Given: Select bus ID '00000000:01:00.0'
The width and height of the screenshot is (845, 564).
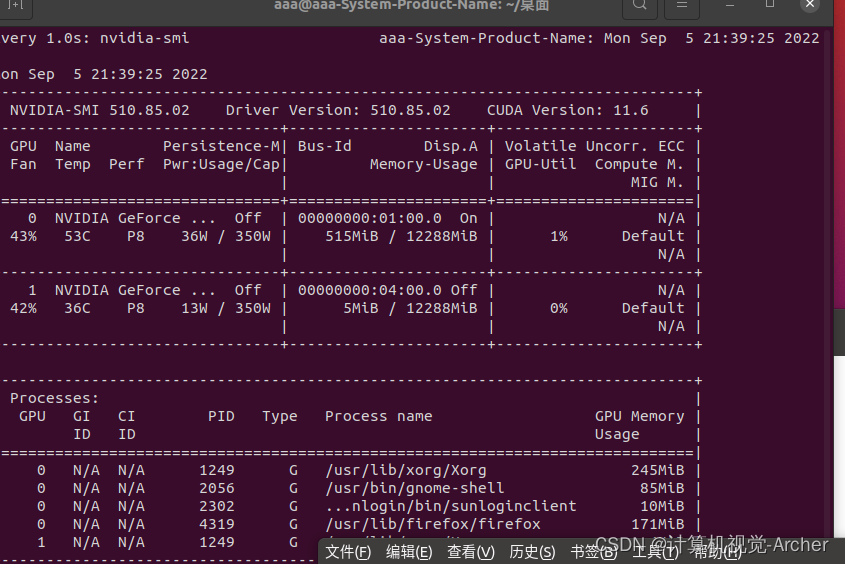Looking at the screenshot, I should pos(370,219).
